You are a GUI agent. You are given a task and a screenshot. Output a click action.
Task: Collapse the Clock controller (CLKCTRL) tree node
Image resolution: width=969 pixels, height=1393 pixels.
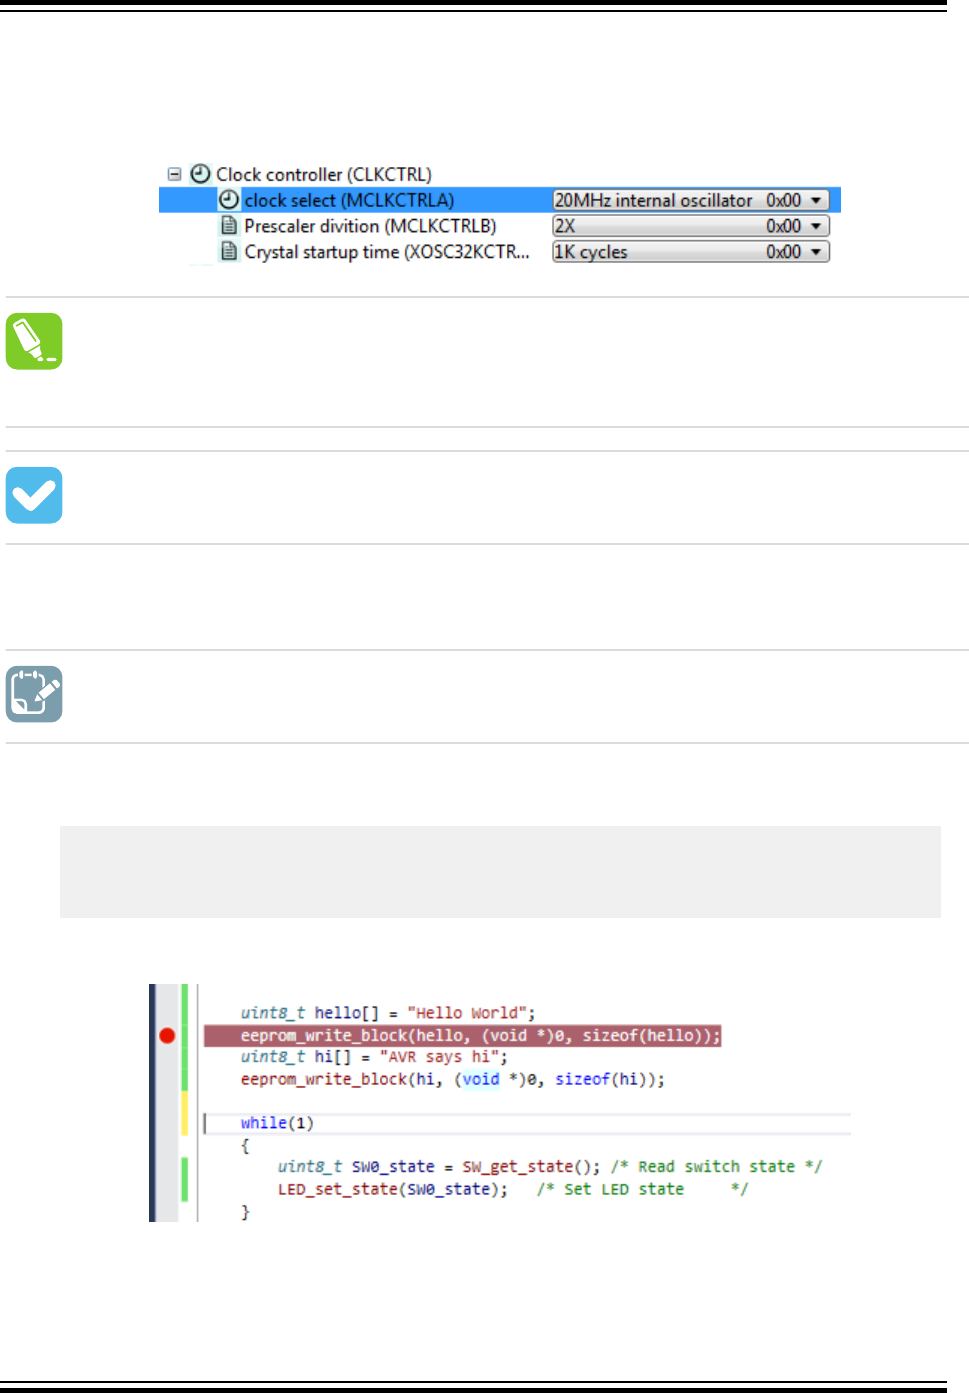coord(174,174)
